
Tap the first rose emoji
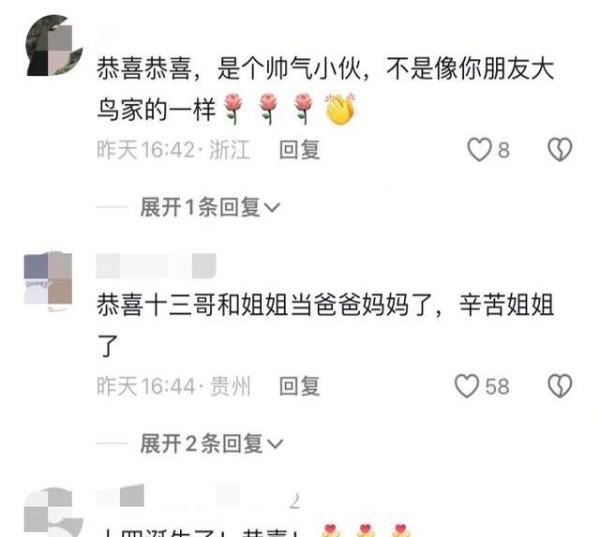pyautogui.click(x=233, y=109)
